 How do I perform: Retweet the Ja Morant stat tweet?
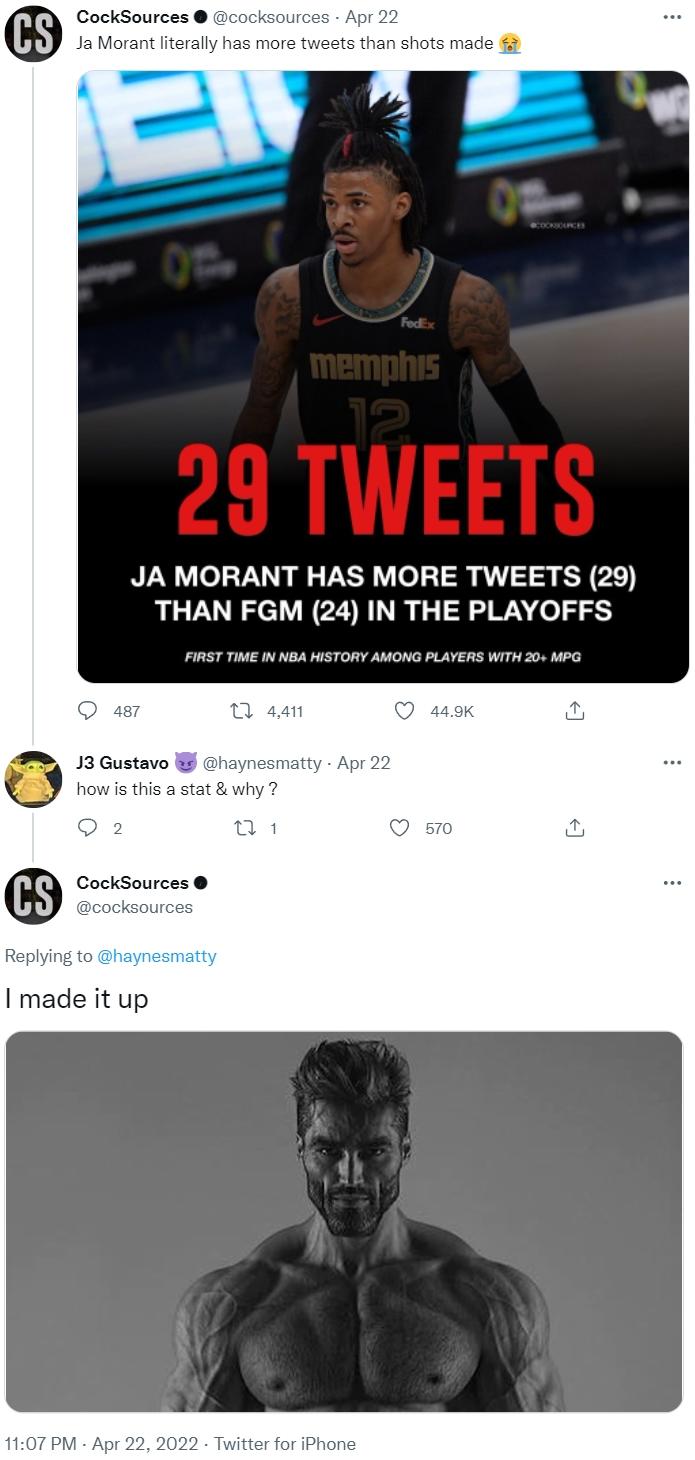point(240,711)
